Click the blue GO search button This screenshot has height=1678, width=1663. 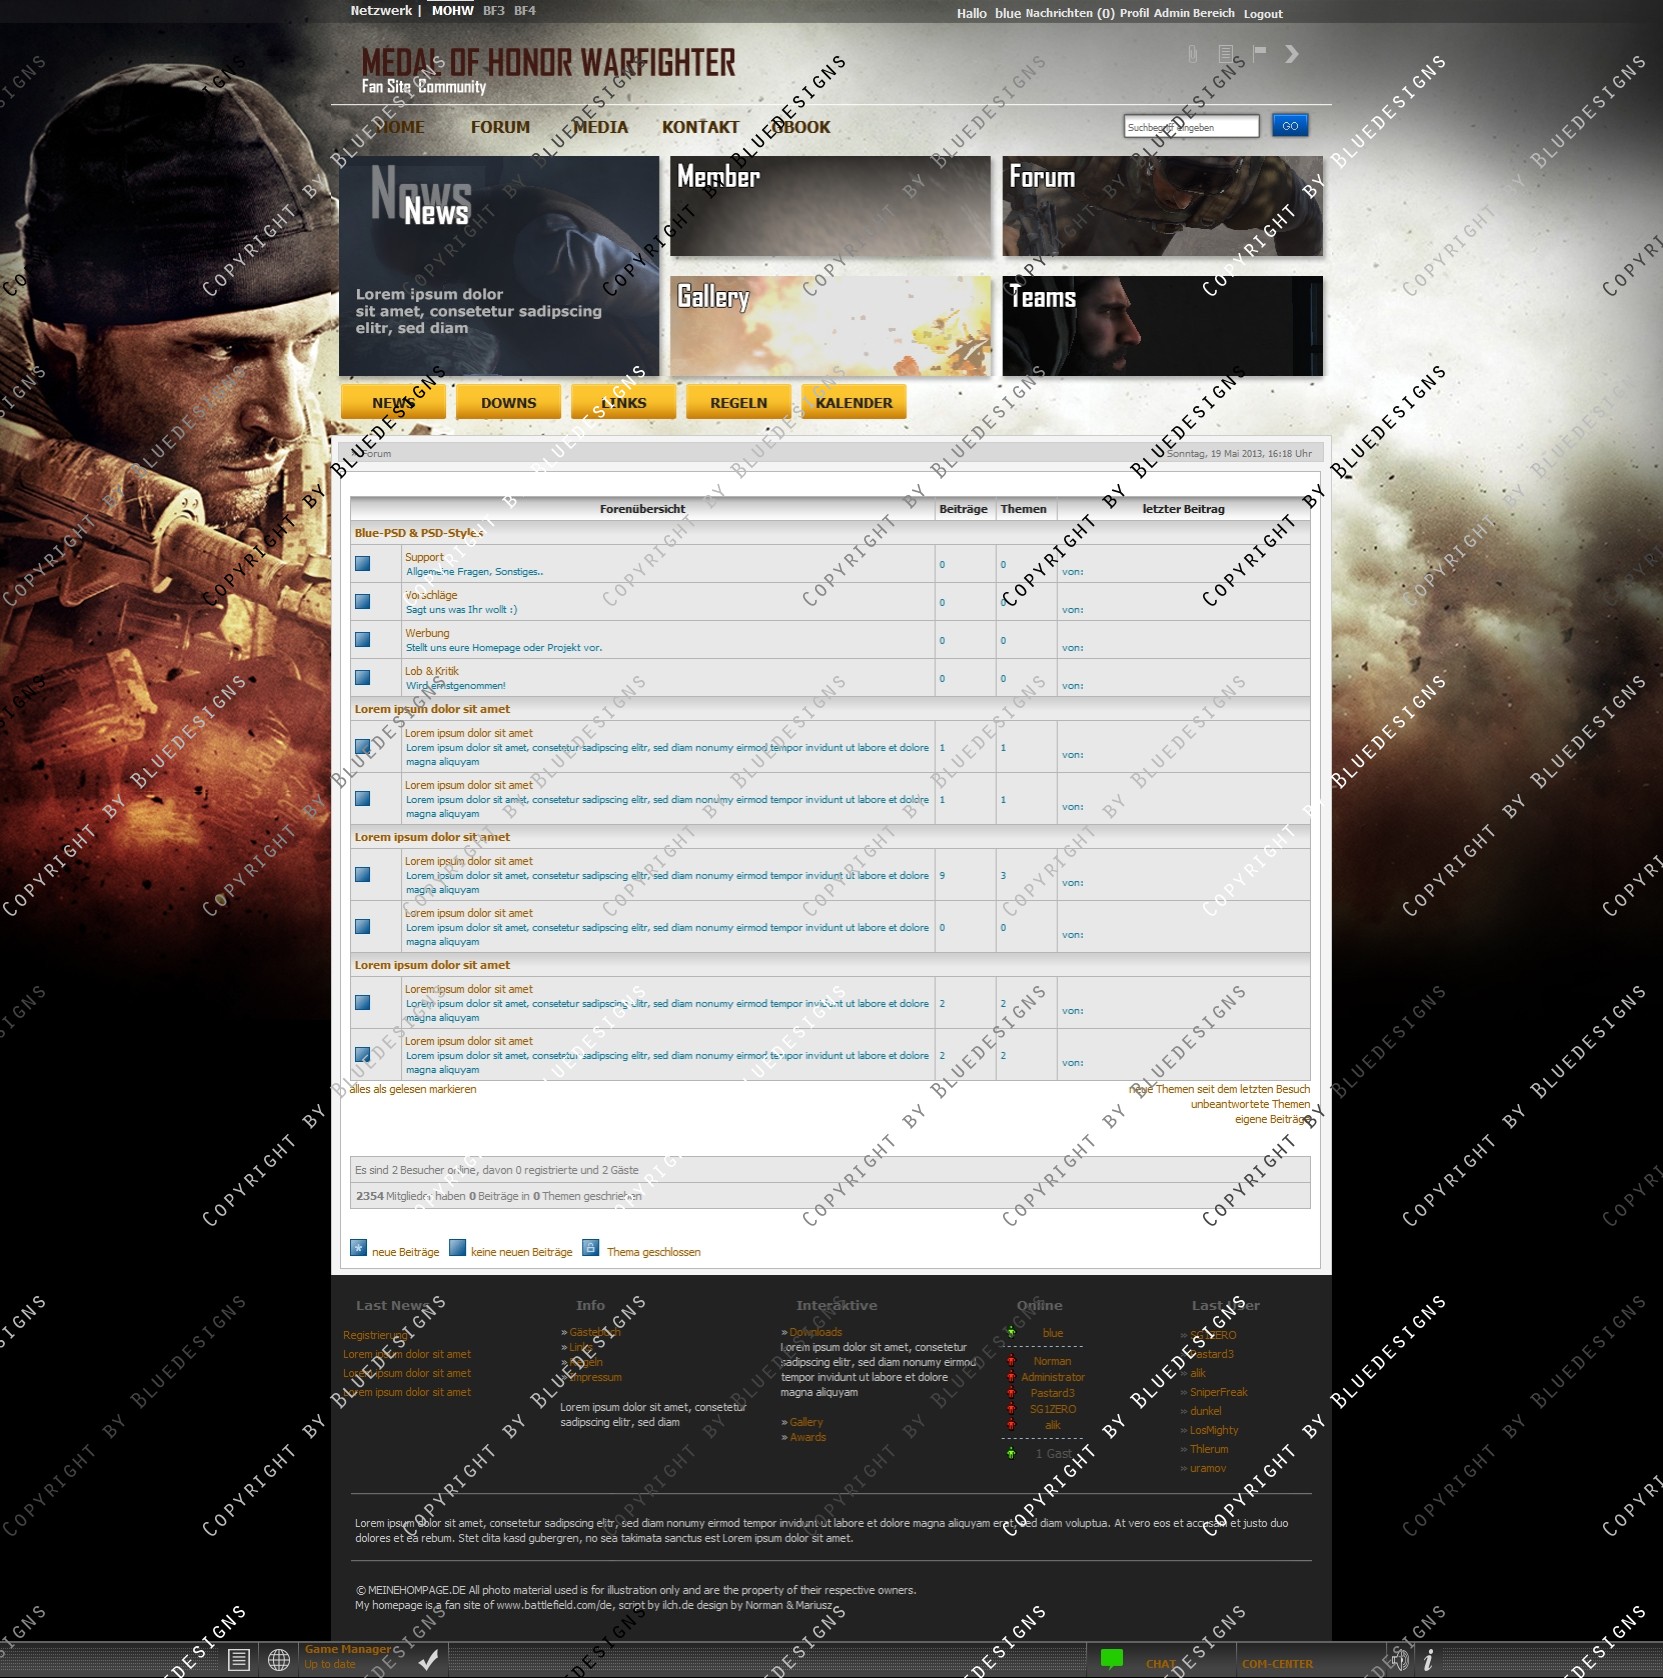pos(1290,125)
